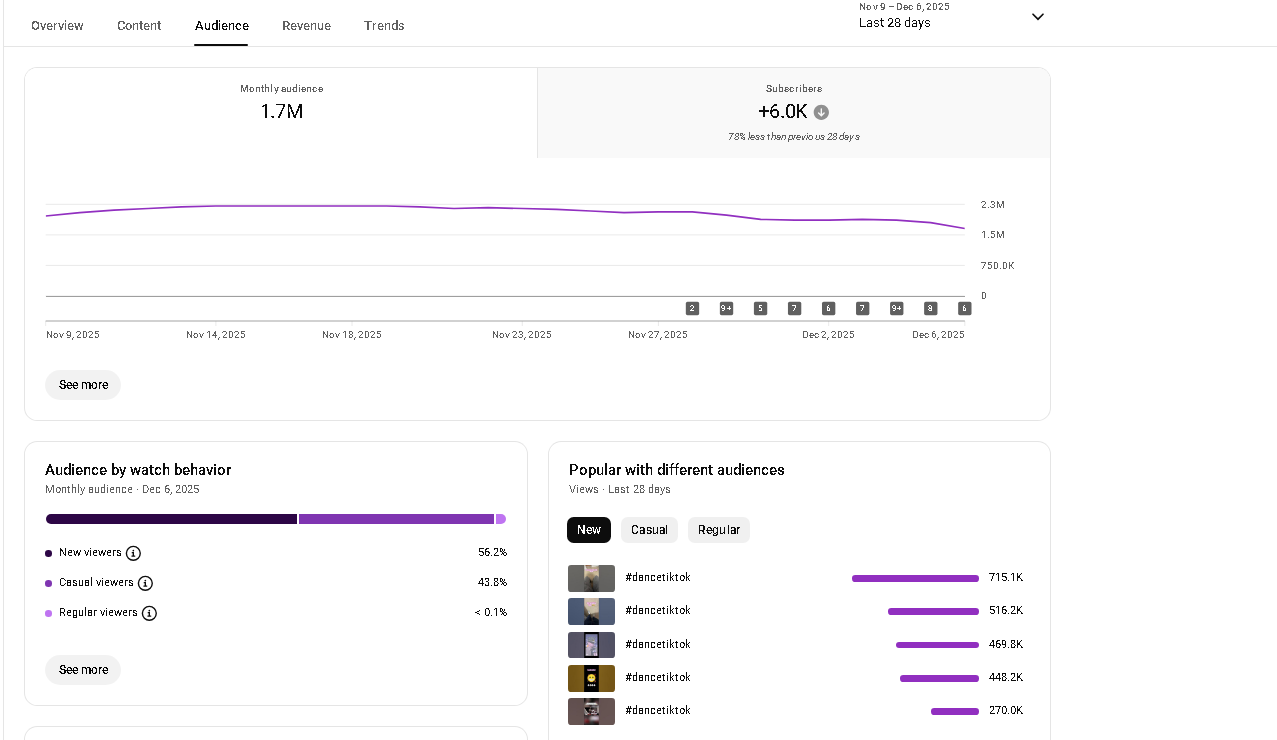Image resolution: width=1277 pixels, height=740 pixels.
Task: Go to the Content tab
Action: point(139,25)
